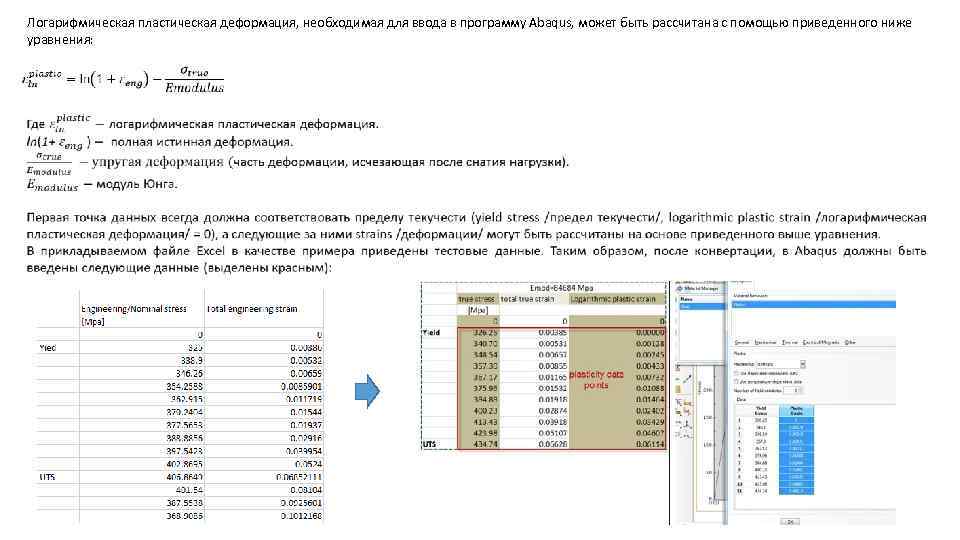Click 'true stress' column header cell
Viewport: 960px width, 540px height.
click(x=478, y=299)
